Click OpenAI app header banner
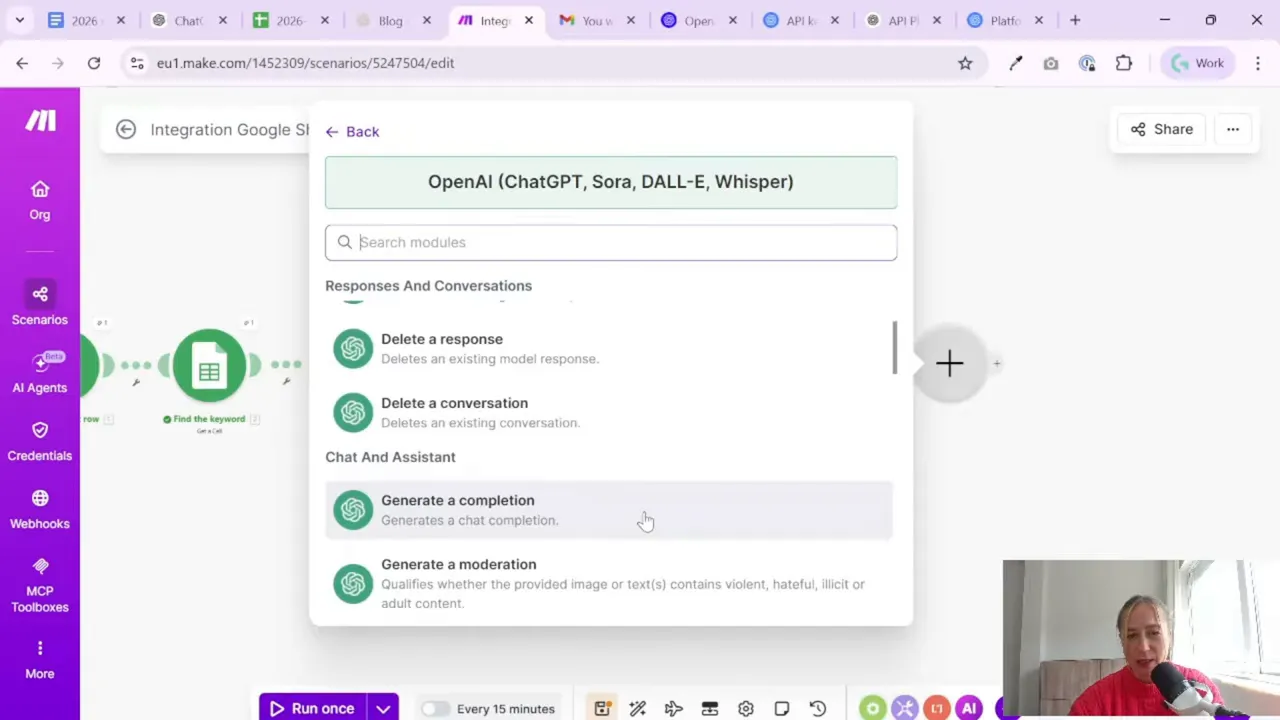 coord(611,182)
